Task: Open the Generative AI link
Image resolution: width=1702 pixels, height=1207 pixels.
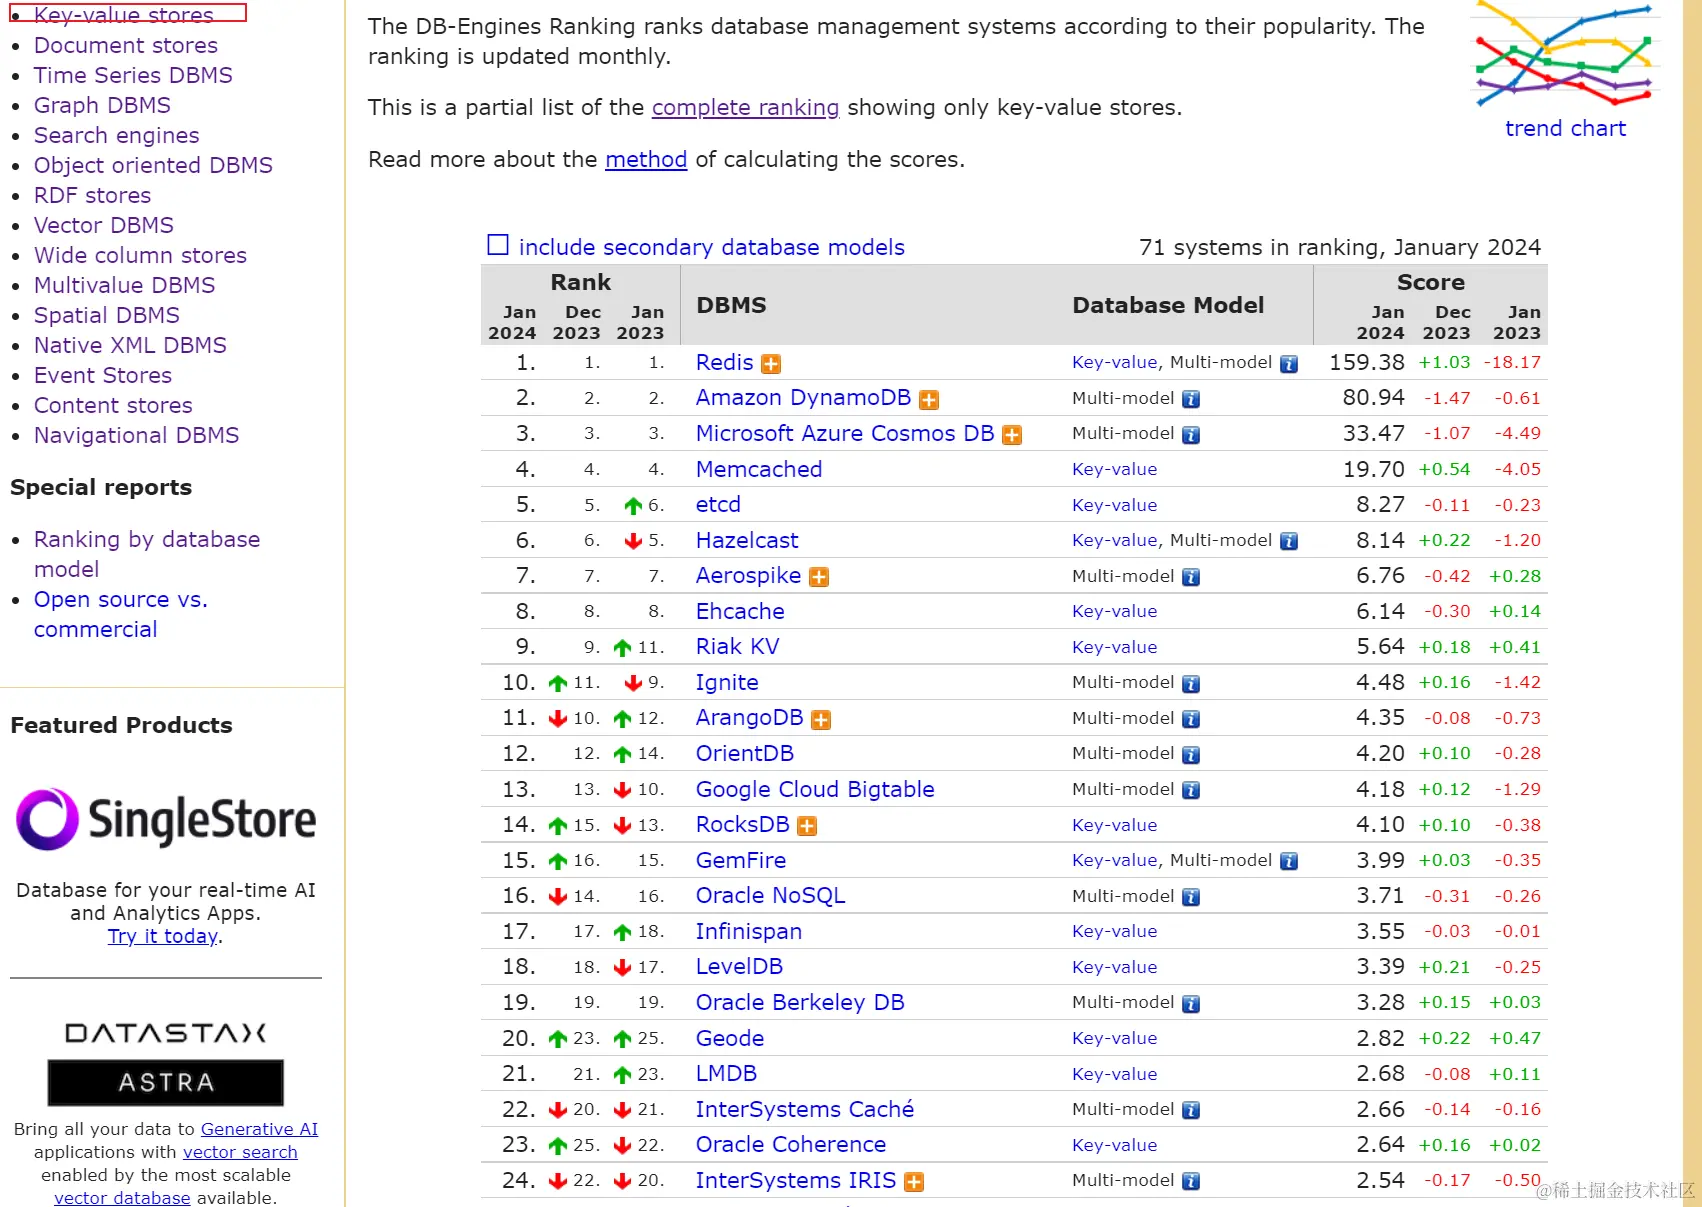Action: (x=259, y=1129)
